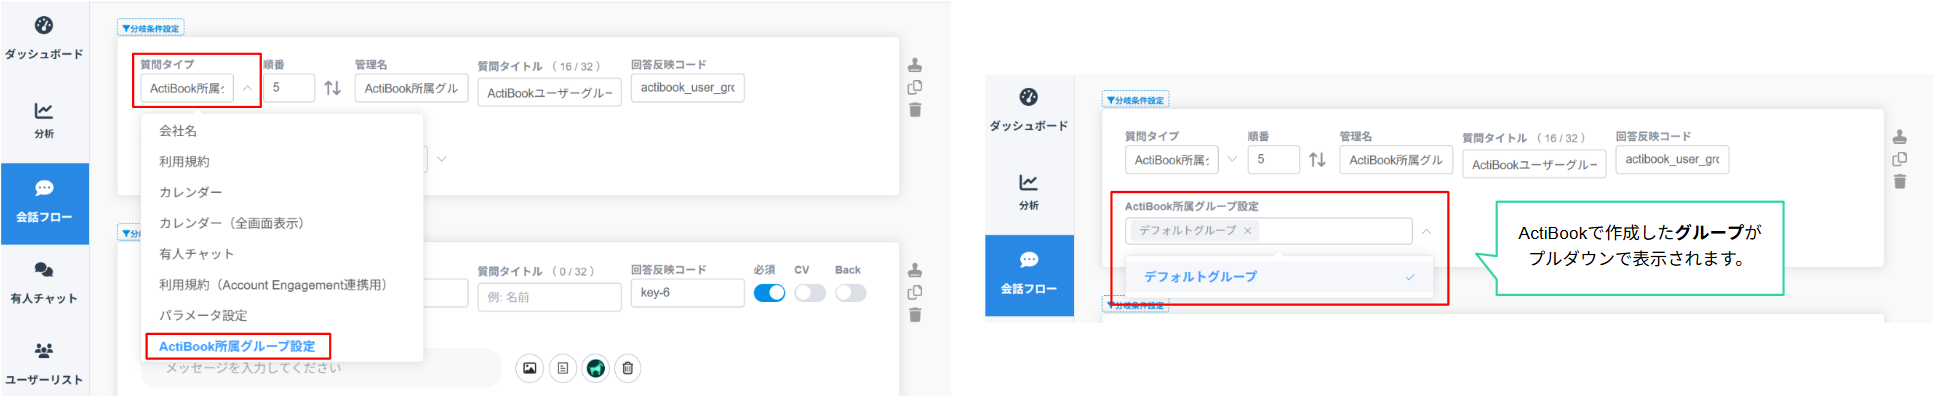Click the reorder arrows icon in the left screenshot
Screen dimensions: 1933x398
333,88
